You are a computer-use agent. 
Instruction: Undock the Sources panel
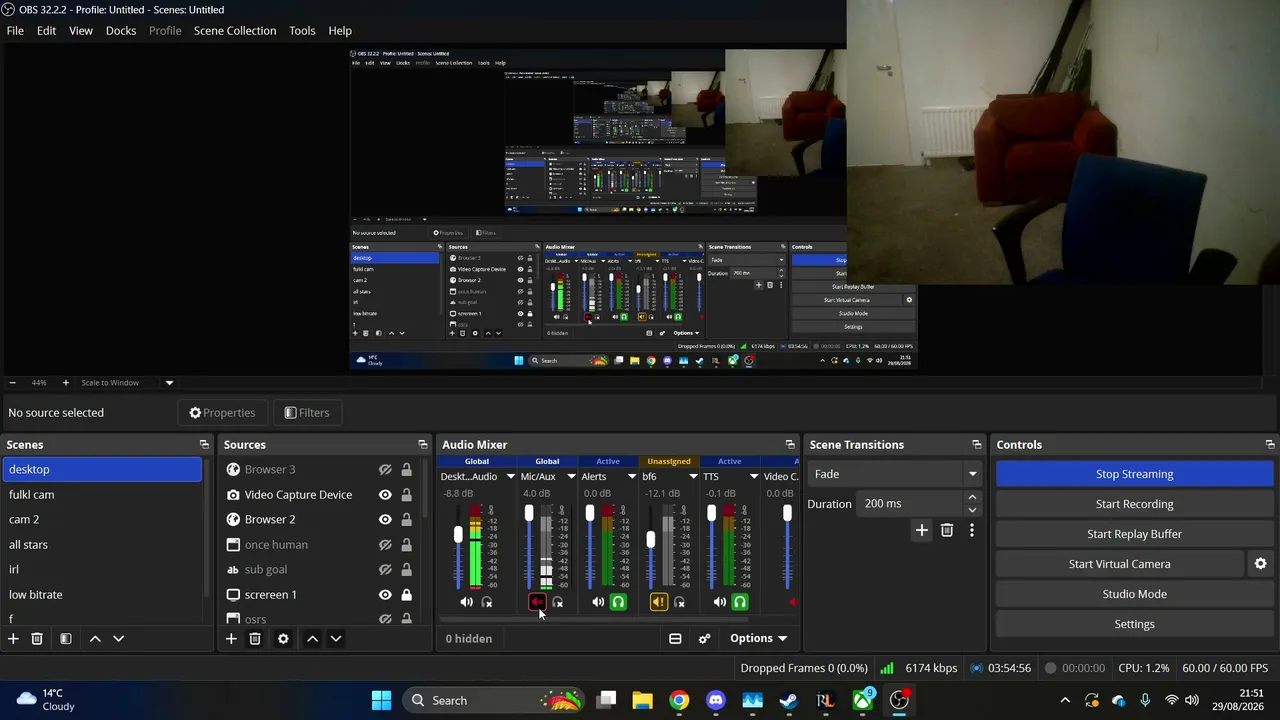(422, 445)
